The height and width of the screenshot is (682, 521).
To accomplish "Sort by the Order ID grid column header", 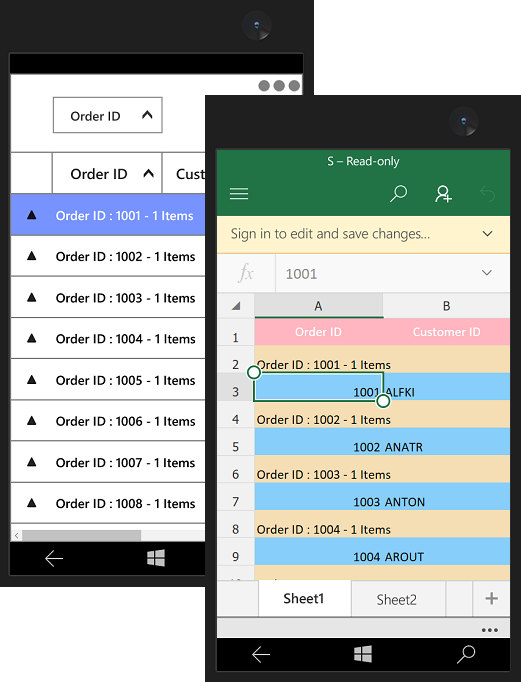I will [107, 174].
